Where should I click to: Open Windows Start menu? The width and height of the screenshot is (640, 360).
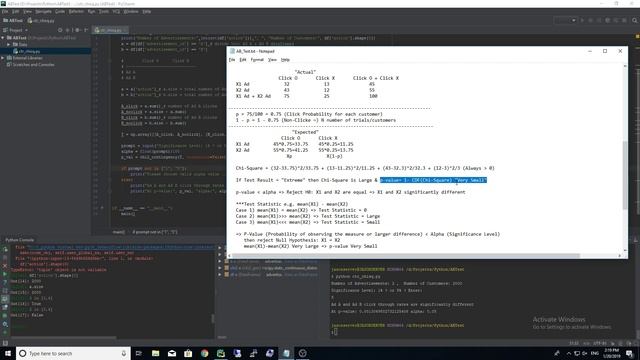[8, 353]
